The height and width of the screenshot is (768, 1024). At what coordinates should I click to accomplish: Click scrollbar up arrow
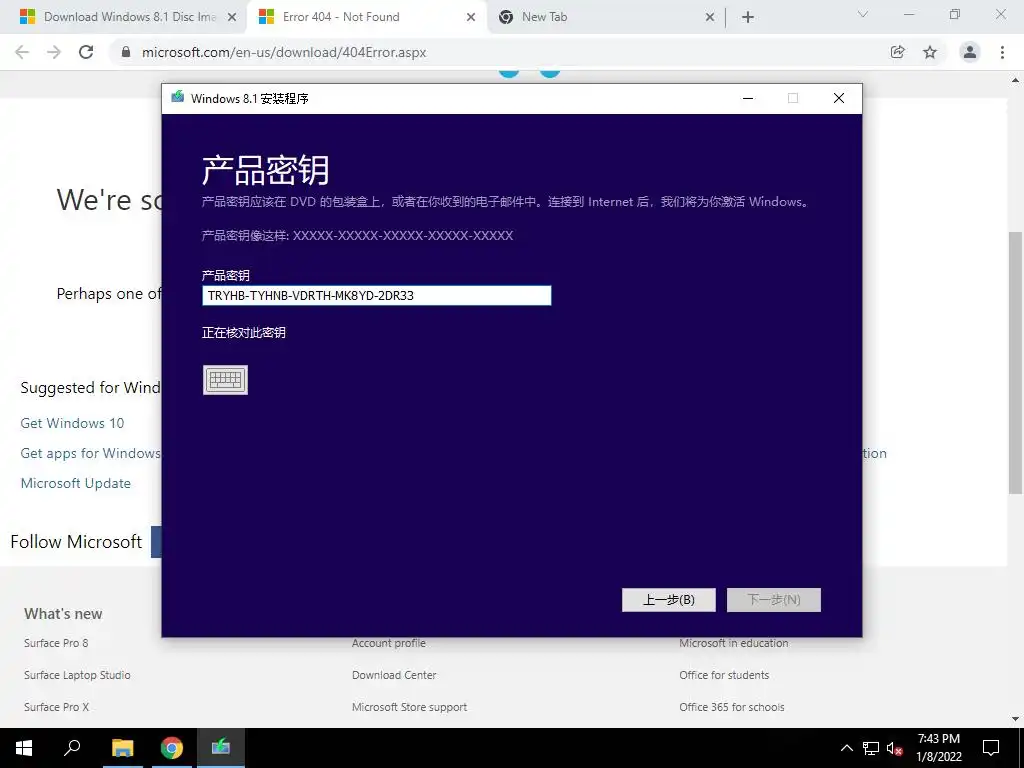(x=1016, y=80)
